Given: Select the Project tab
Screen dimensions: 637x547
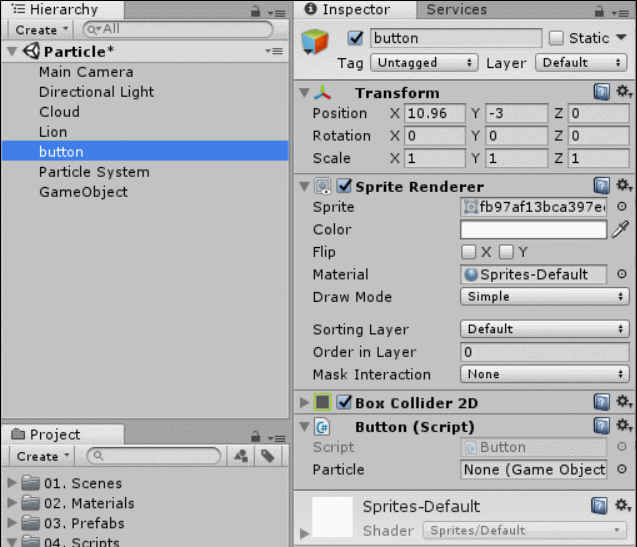Looking at the screenshot, I should click(63, 434).
